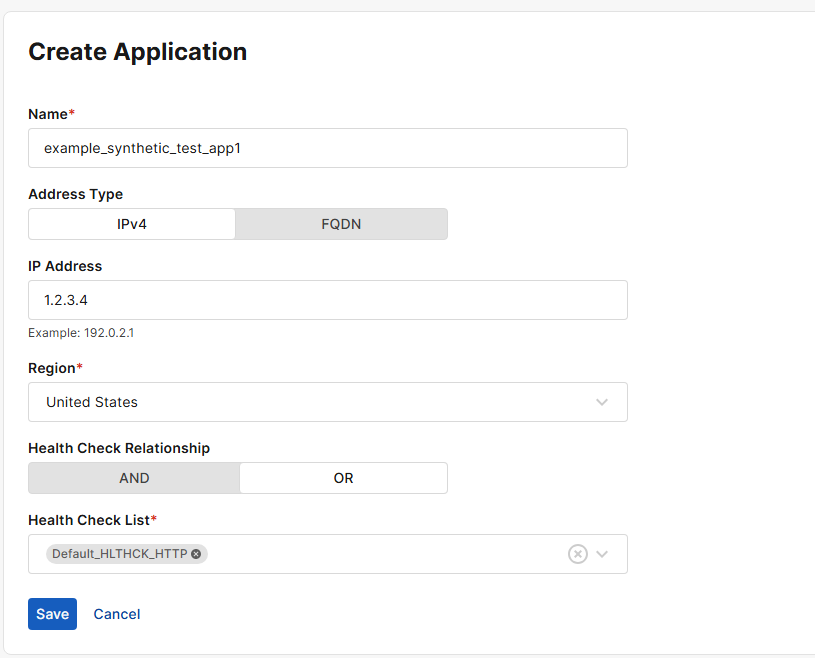The width and height of the screenshot is (815, 658).
Task: Click the Create Application heading
Action: click(137, 52)
